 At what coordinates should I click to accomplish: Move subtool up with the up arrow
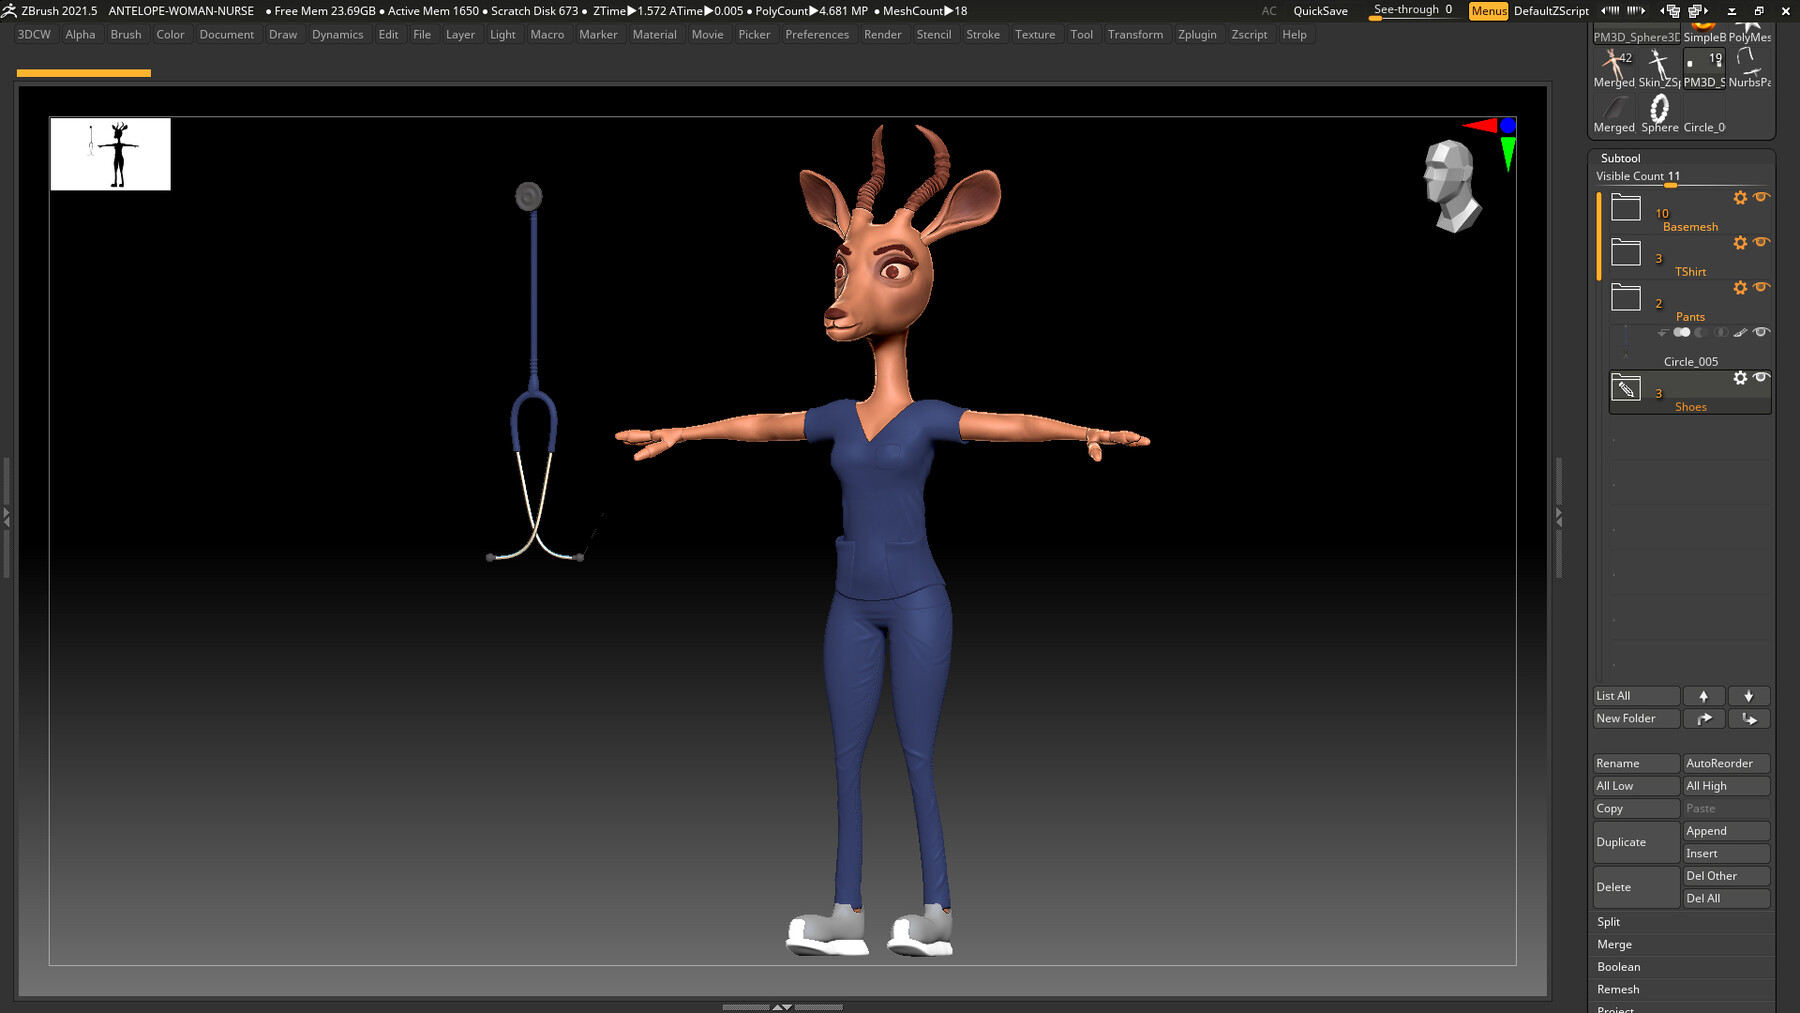coord(1704,696)
